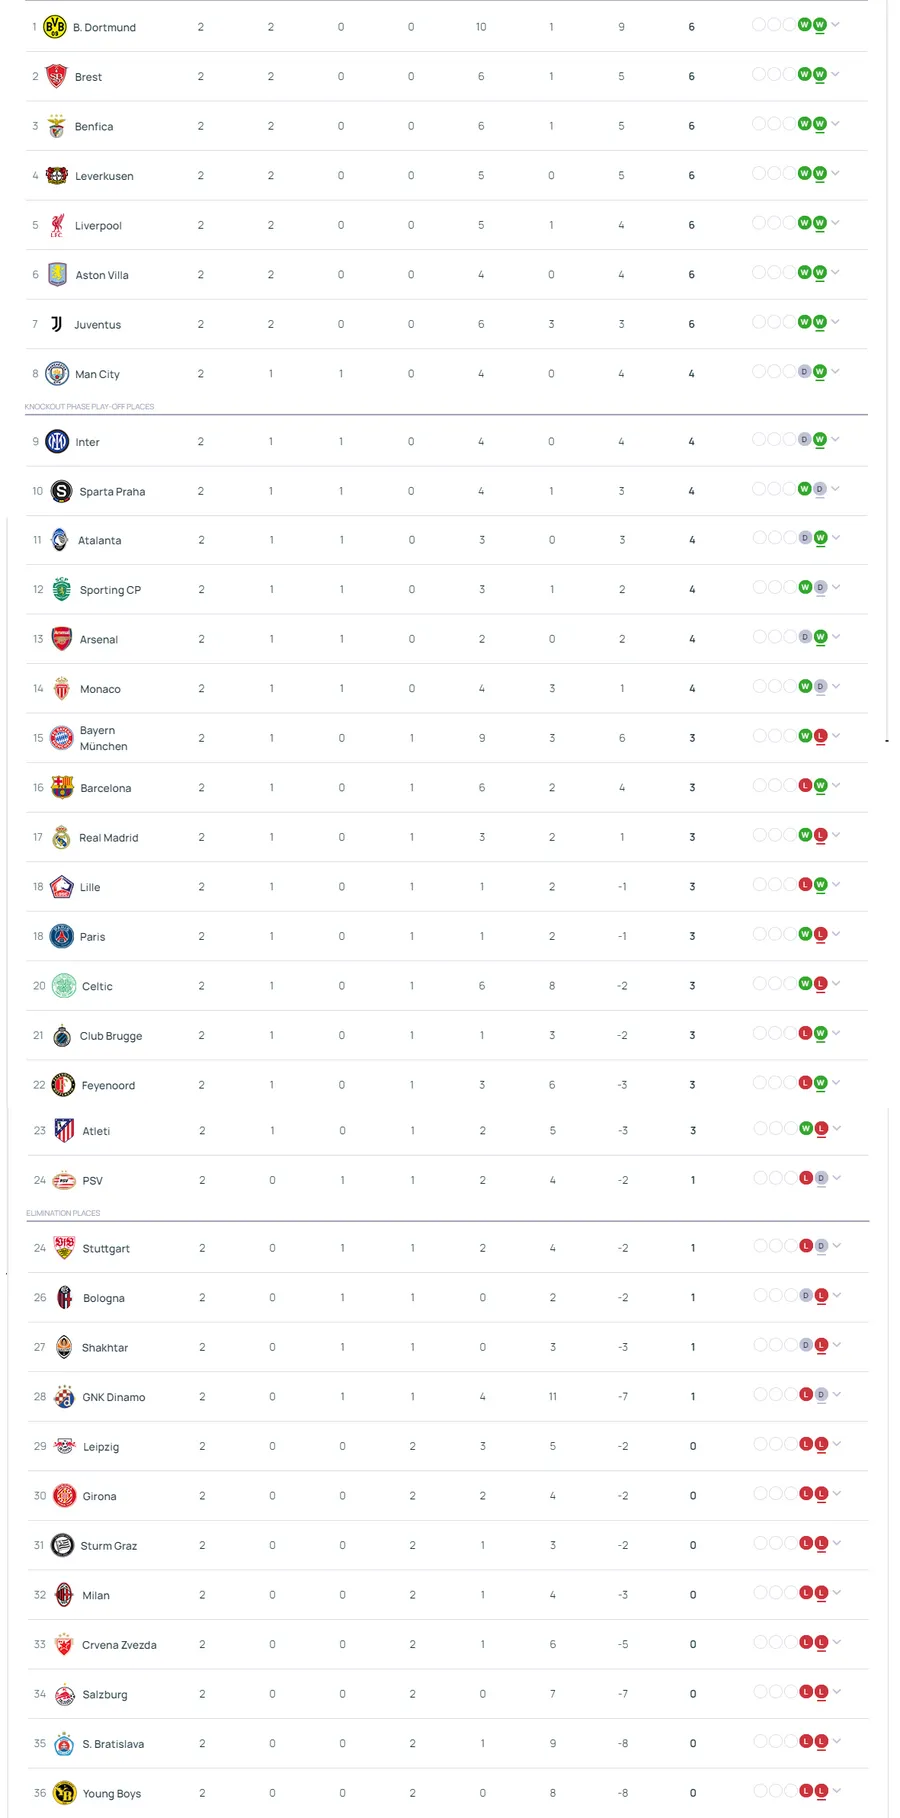Image resolution: width=900 pixels, height=1818 pixels.
Task: Click the Celtic club badge
Action: pos(64,986)
